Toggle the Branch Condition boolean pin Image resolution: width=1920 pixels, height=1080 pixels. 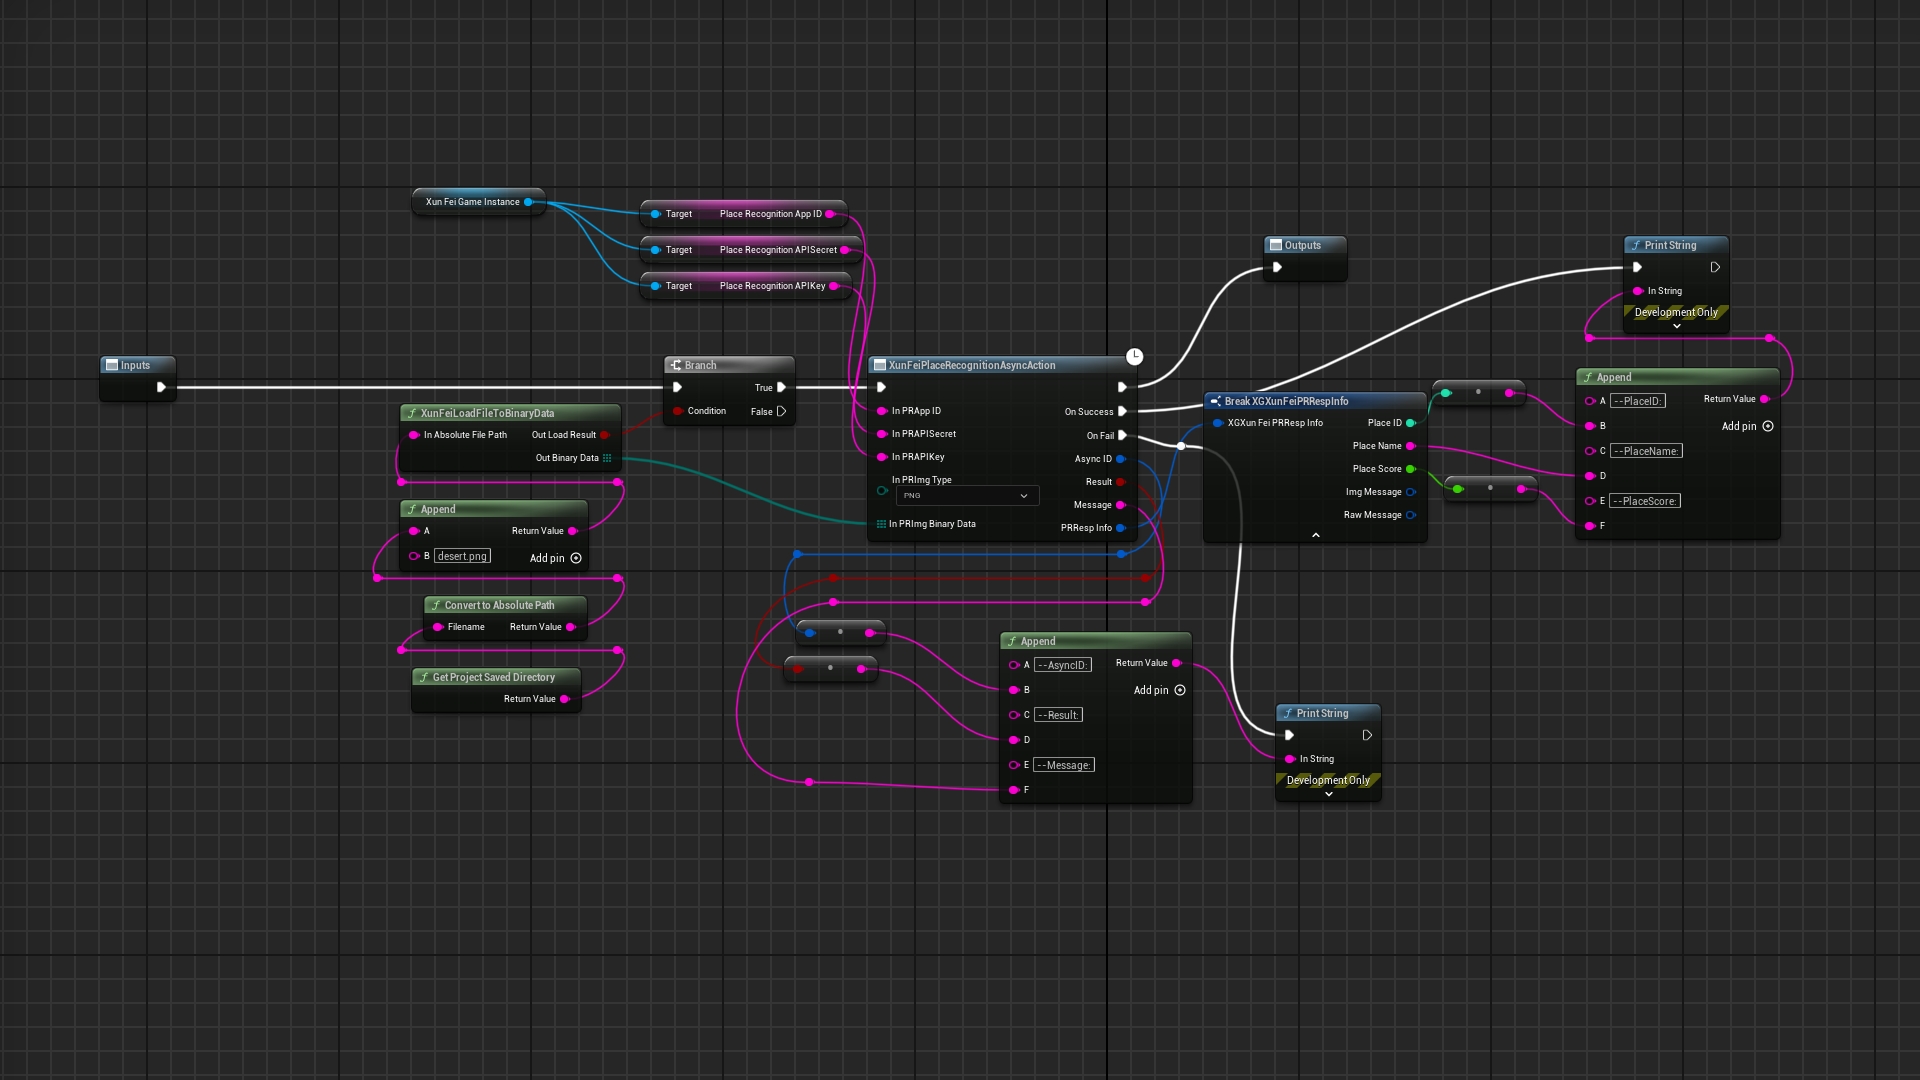(x=678, y=411)
